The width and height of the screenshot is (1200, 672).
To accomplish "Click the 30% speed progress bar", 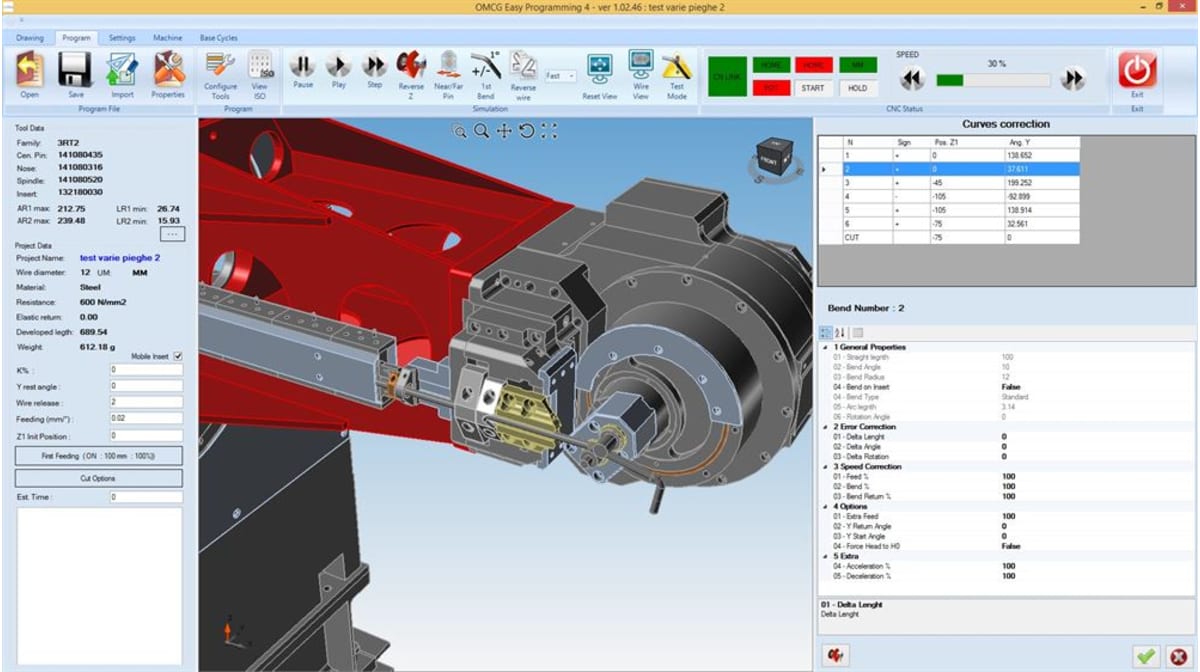I will click(993, 80).
